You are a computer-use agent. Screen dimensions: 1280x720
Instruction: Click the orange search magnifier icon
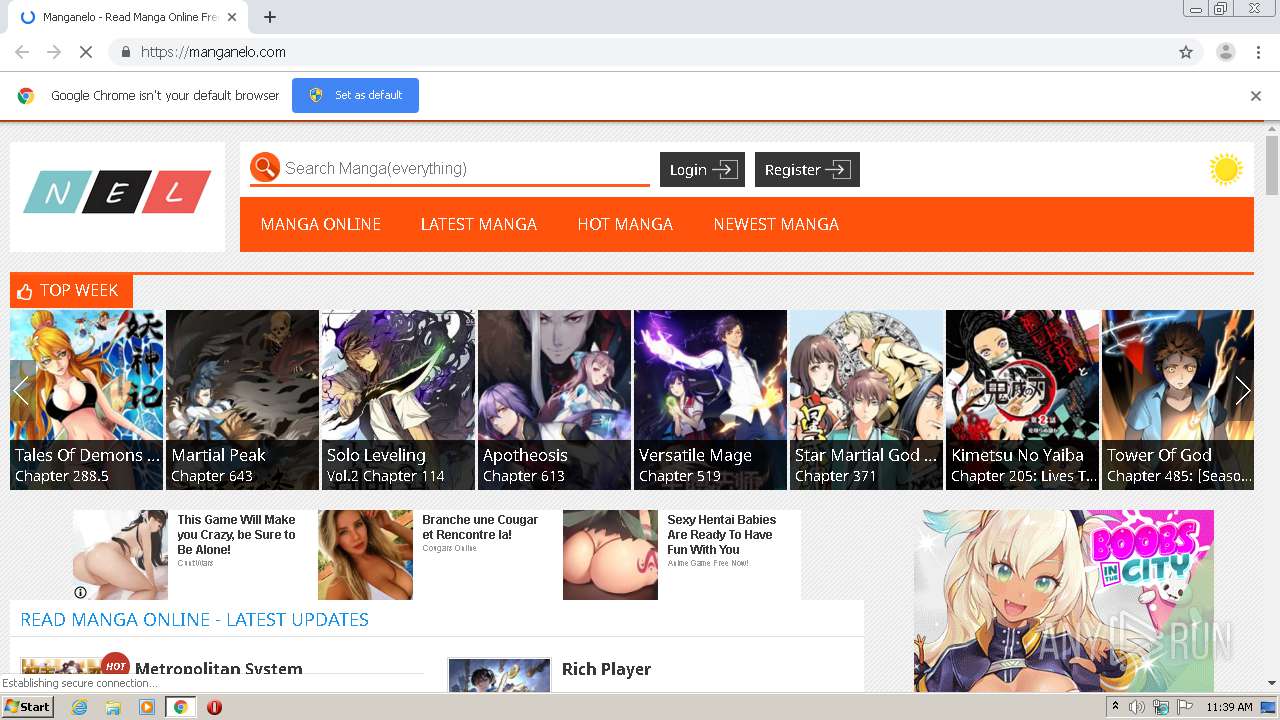point(265,167)
